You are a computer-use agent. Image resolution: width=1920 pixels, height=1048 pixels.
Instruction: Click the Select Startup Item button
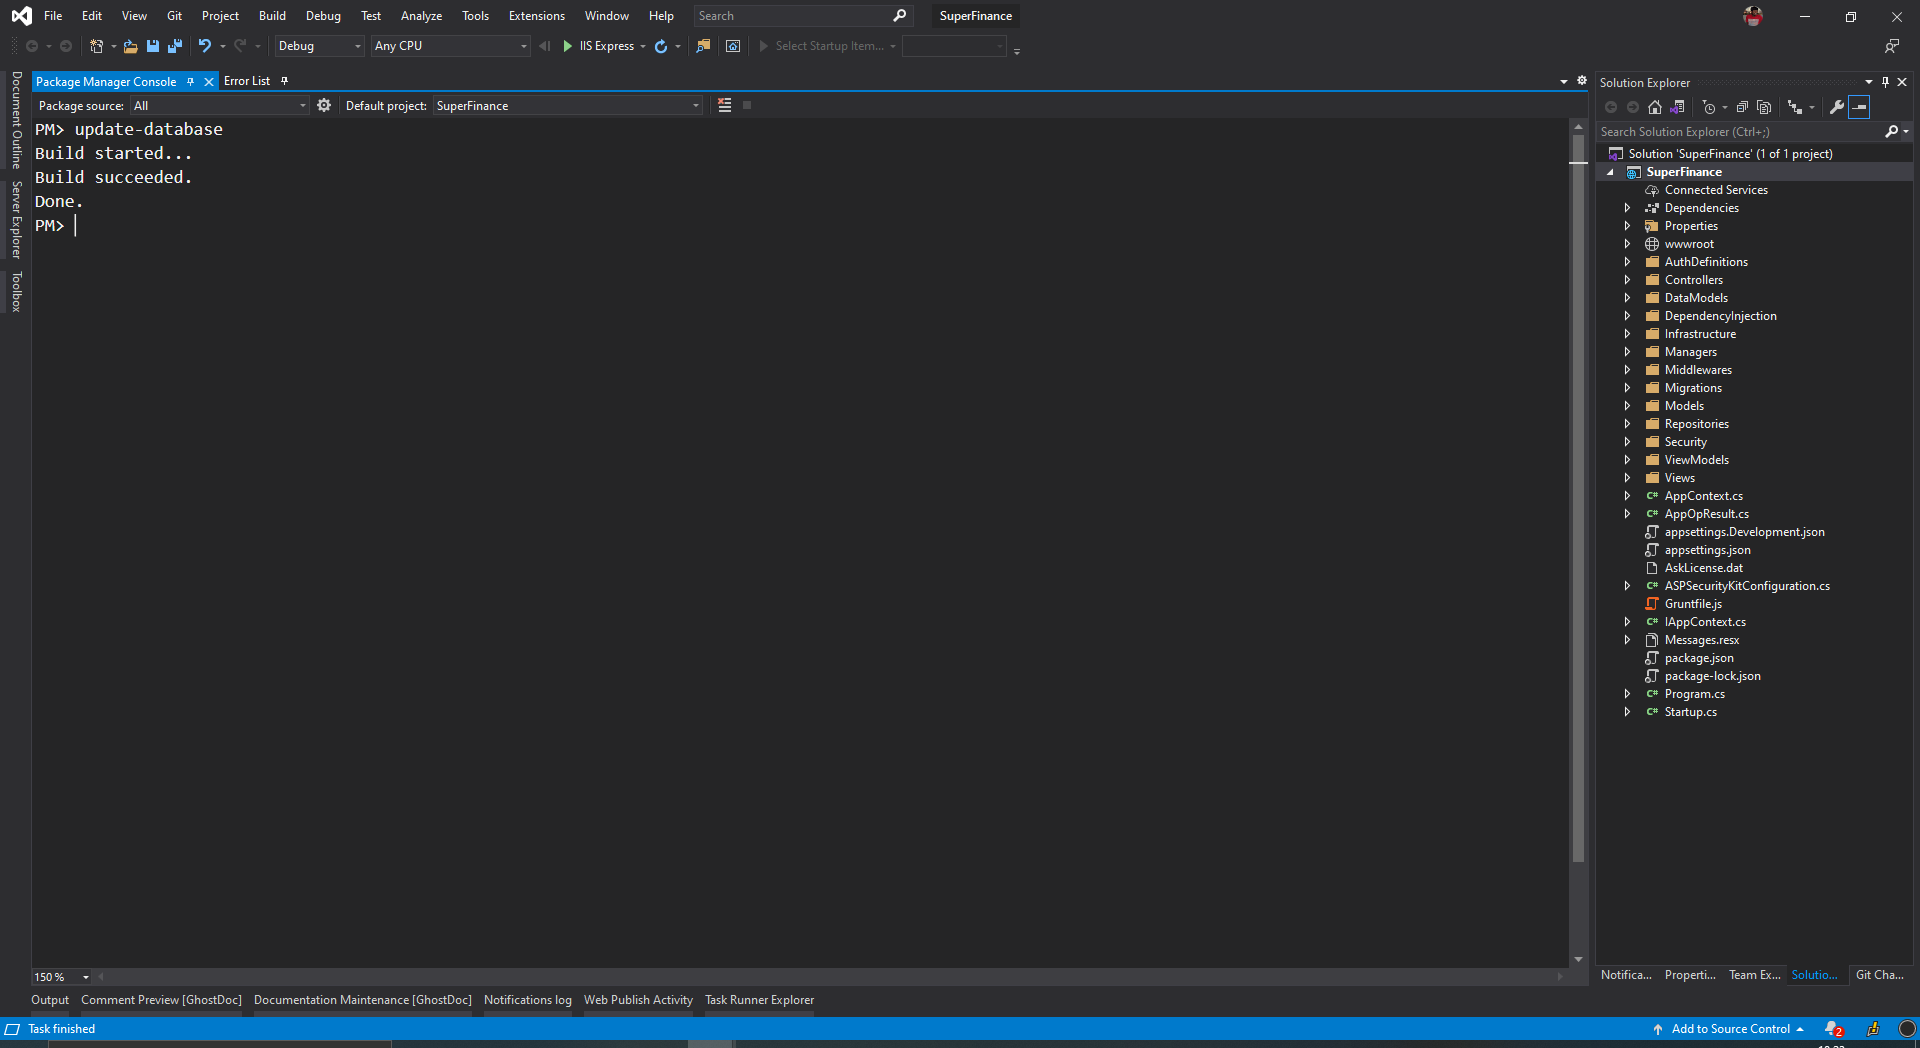(827, 46)
